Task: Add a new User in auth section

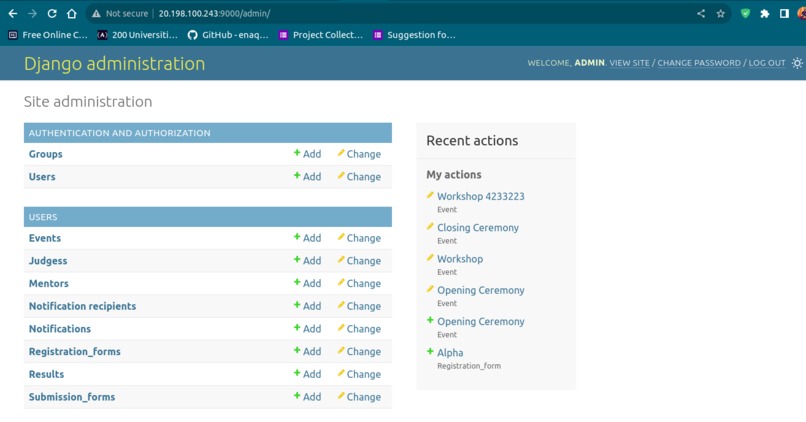Action: click(x=307, y=177)
